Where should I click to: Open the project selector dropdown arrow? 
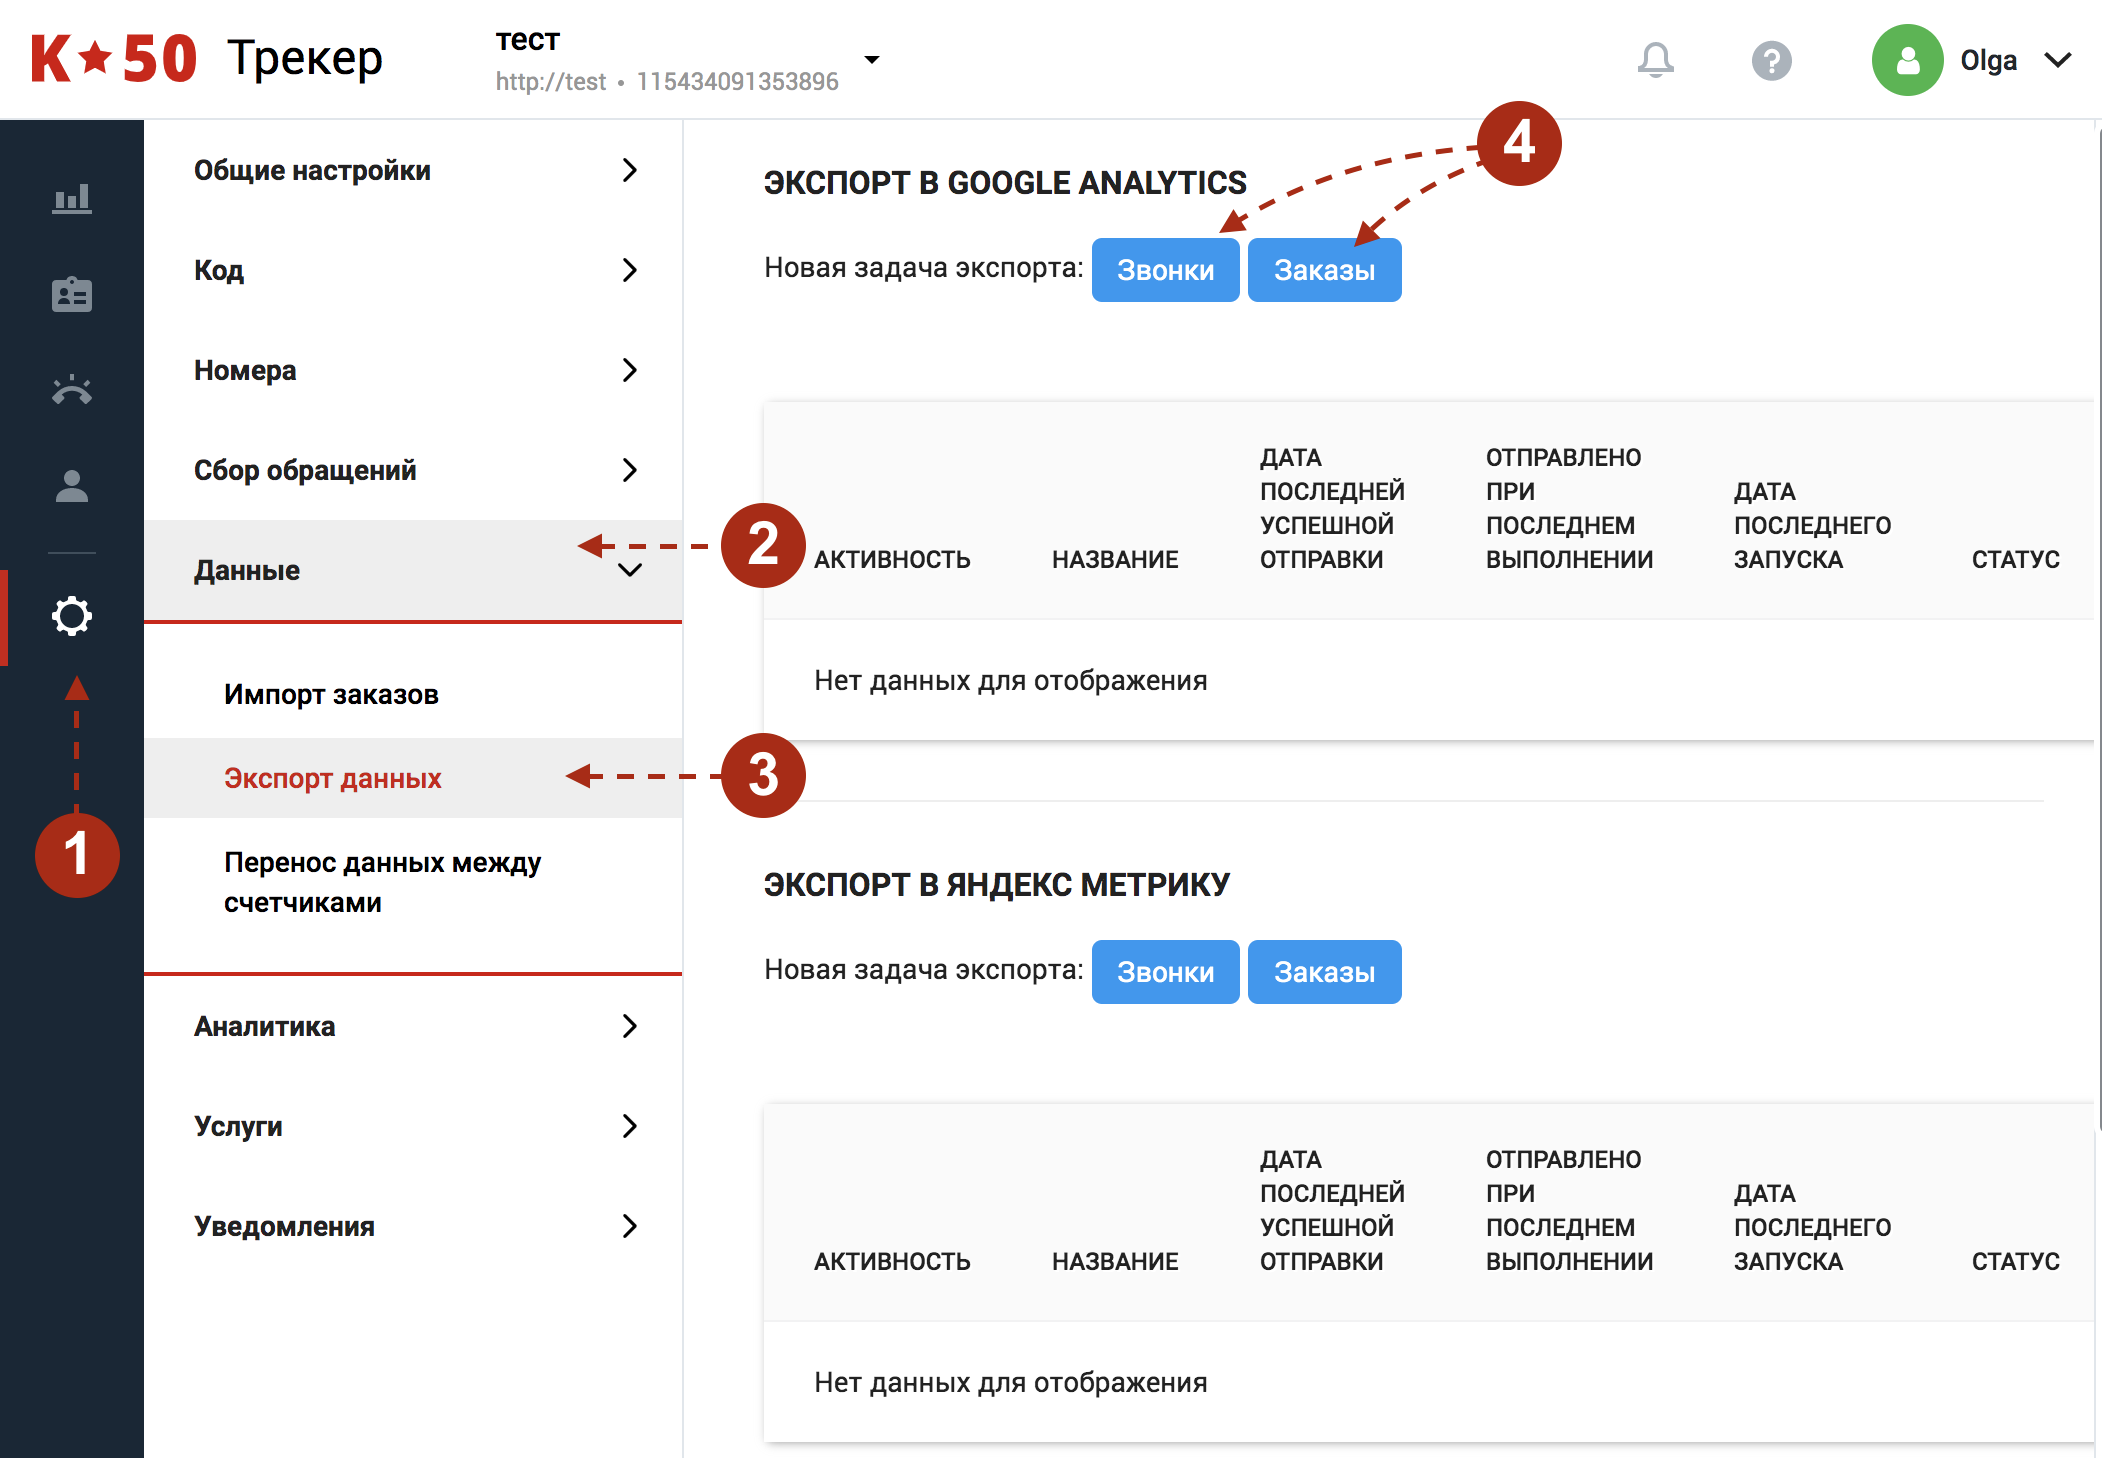click(872, 60)
